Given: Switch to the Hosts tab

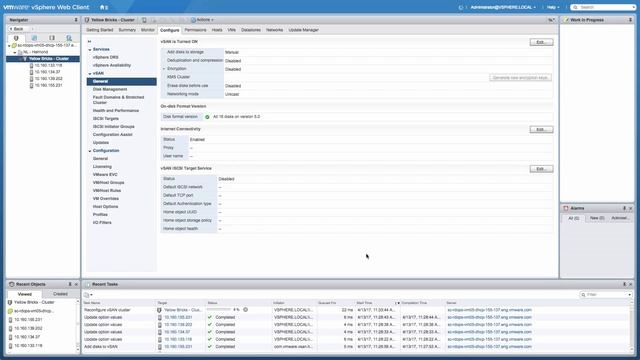Looking at the screenshot, I should (217, 30).
